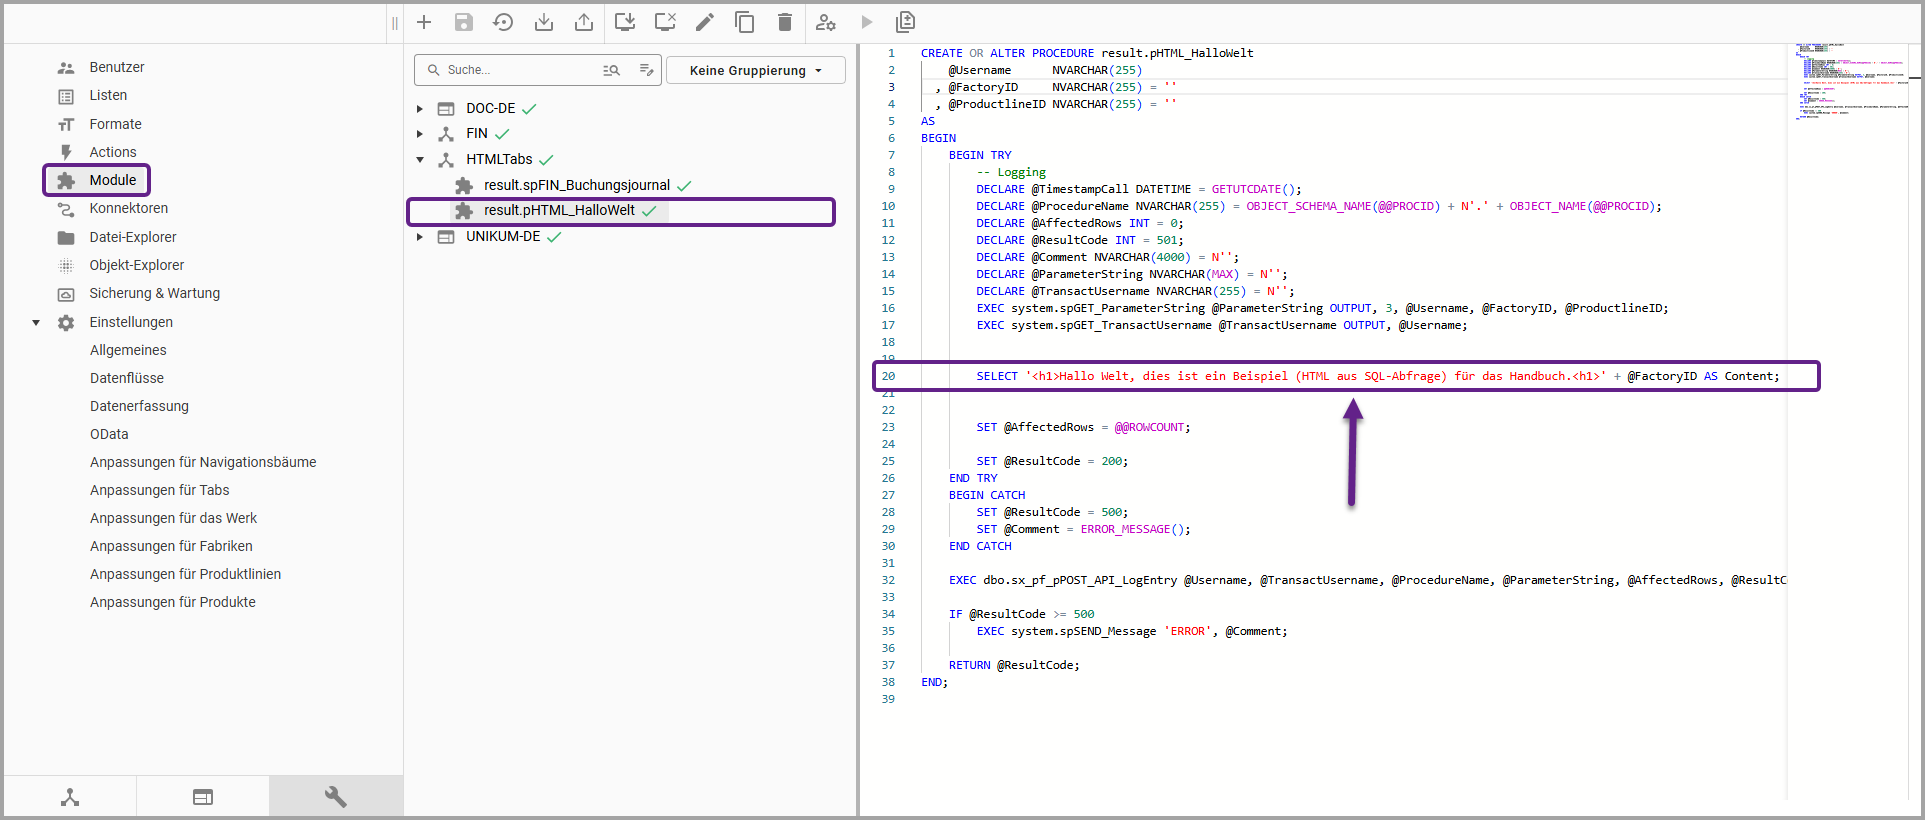Open user permission settings icon
This screenshot has width=1925, height=820.
(826, 22)
